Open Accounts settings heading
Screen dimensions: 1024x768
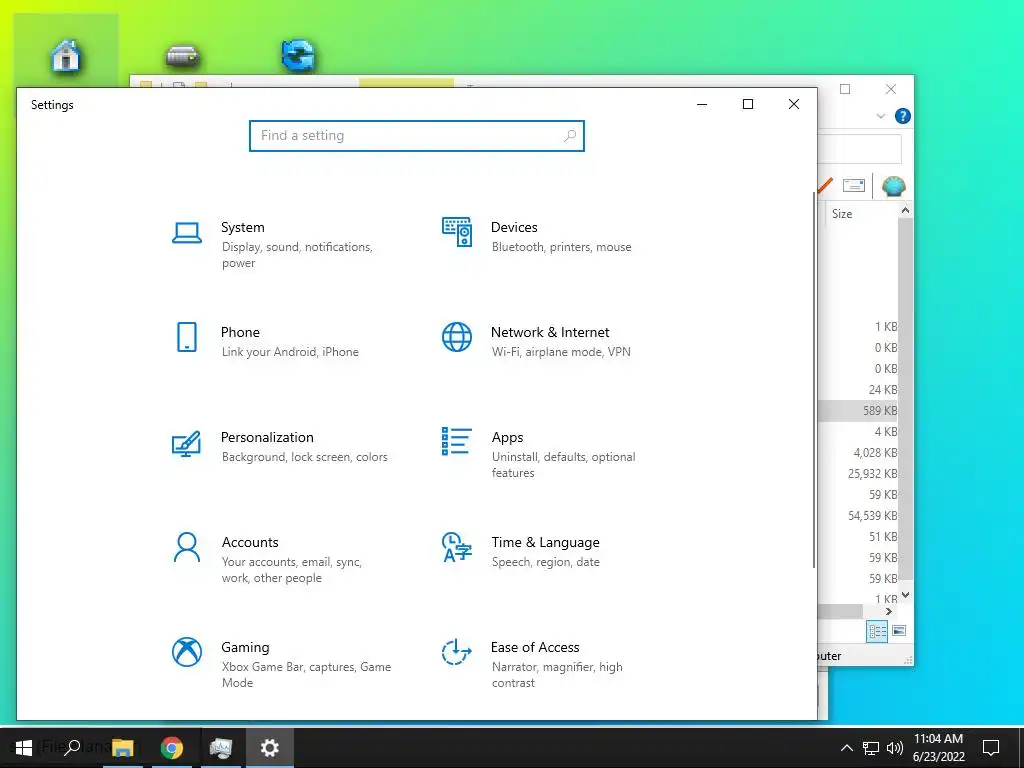250,543
